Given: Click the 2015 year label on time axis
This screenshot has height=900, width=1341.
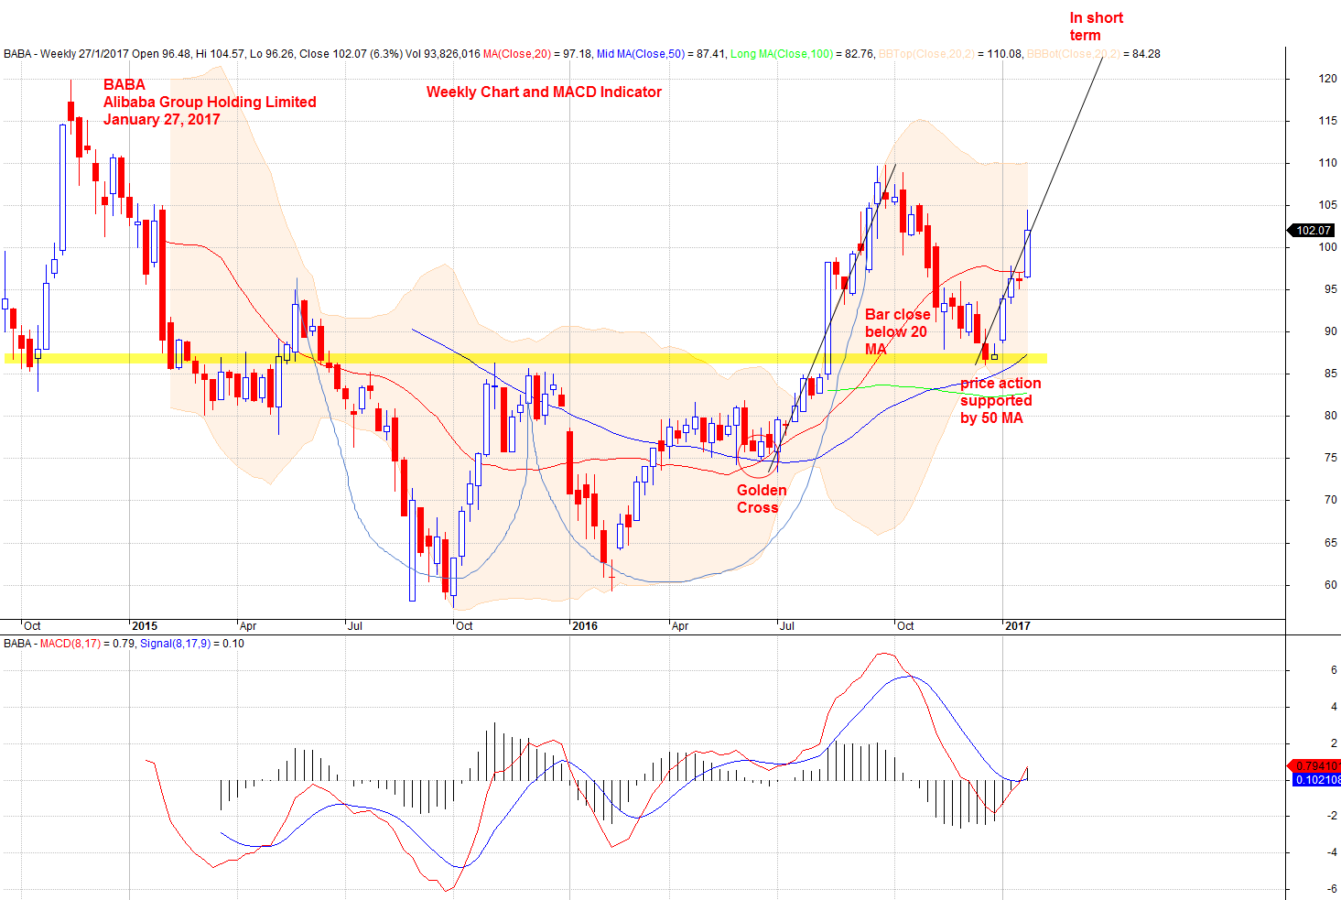Looking at the screenshot, I should click(x=145, y=626).
